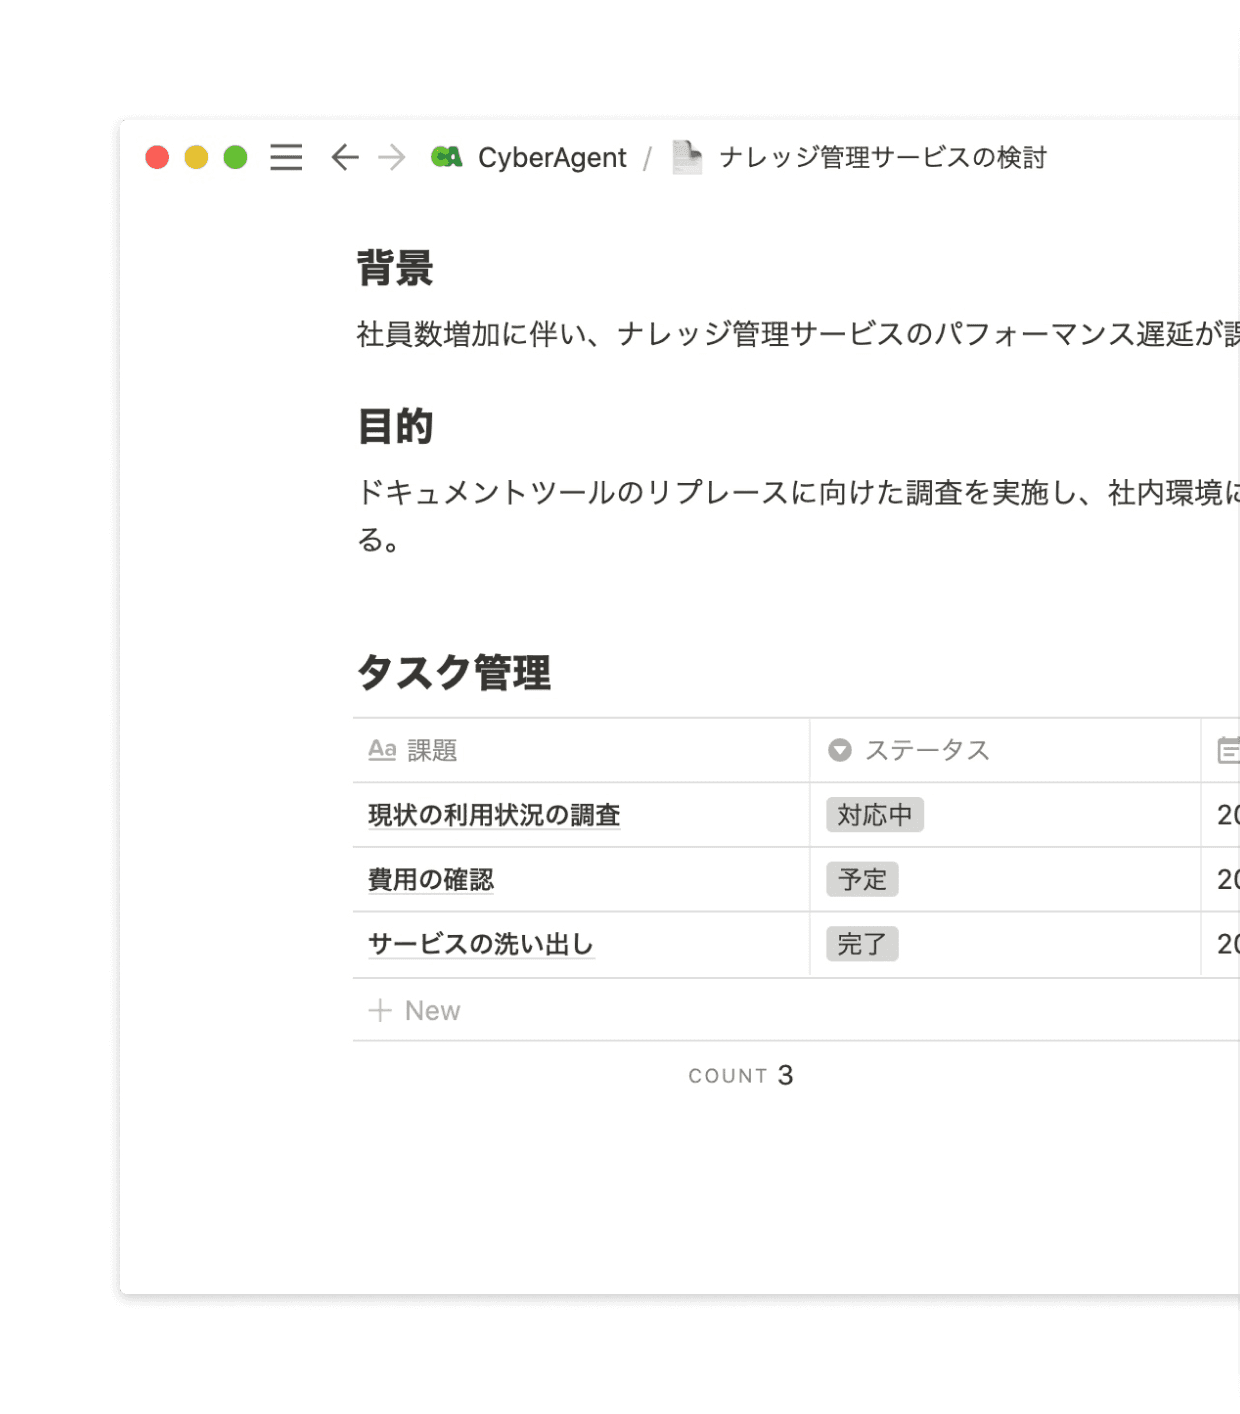Open the 費用の確認 page

429,879
